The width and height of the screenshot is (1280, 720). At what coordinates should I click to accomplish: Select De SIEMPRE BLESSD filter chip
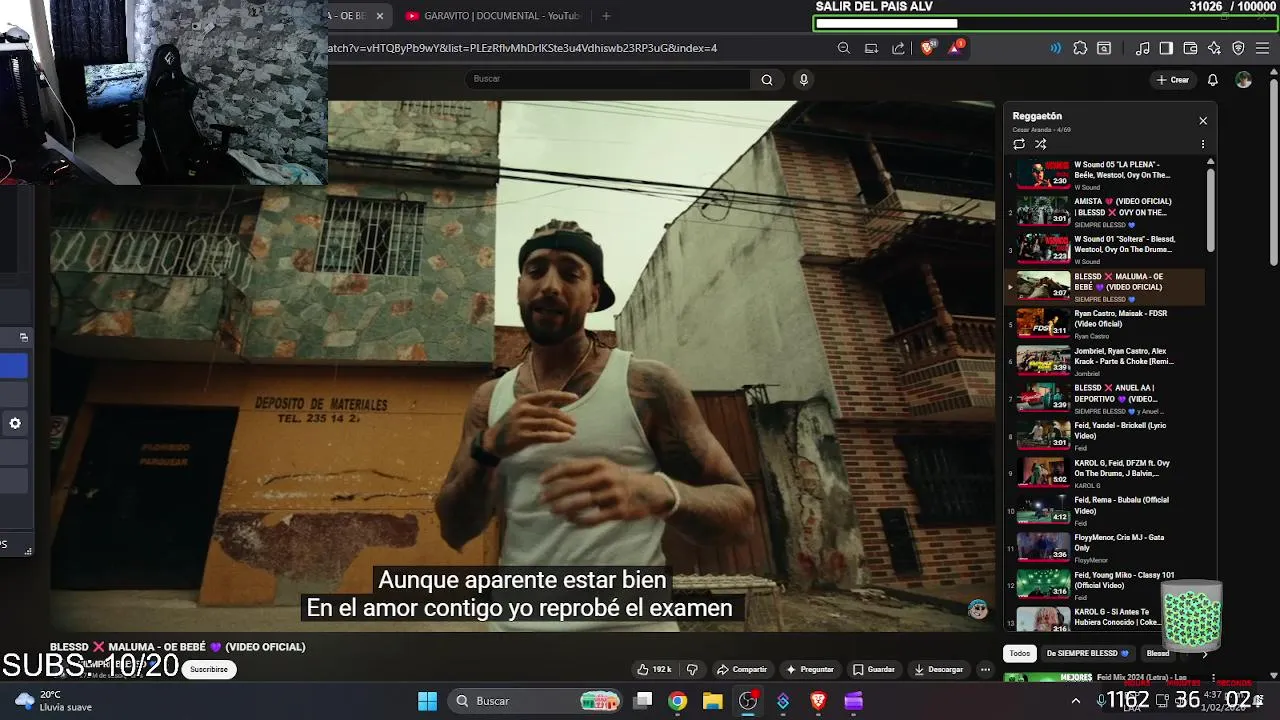(x=1087, y=653)
